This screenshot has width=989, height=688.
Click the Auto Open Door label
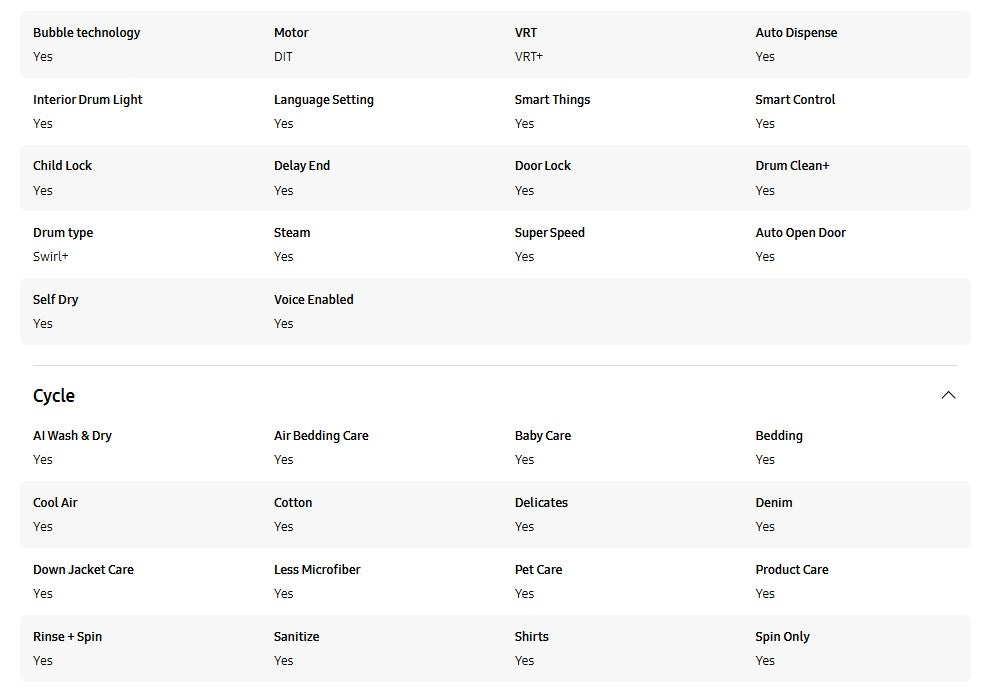800,233
